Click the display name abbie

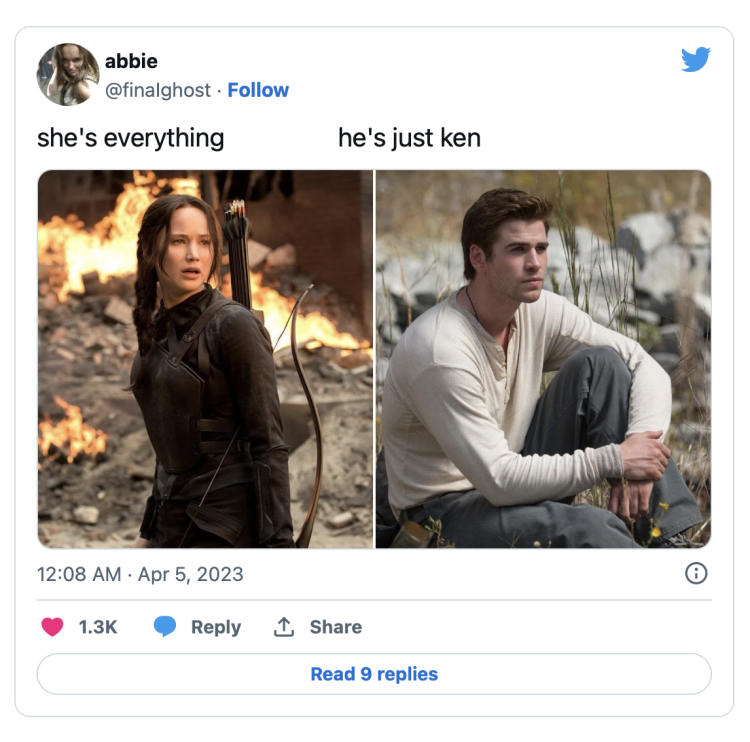pos(131,61)
